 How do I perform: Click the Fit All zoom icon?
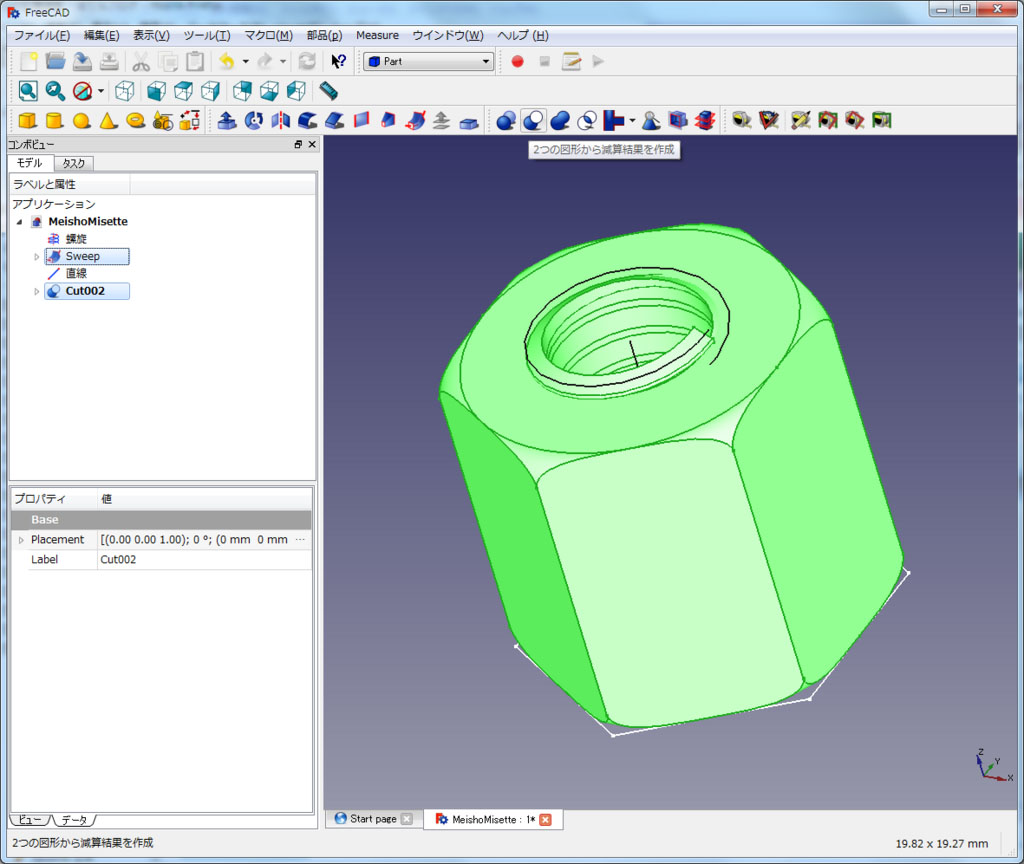pyautogui.click(x=28, y=91)
